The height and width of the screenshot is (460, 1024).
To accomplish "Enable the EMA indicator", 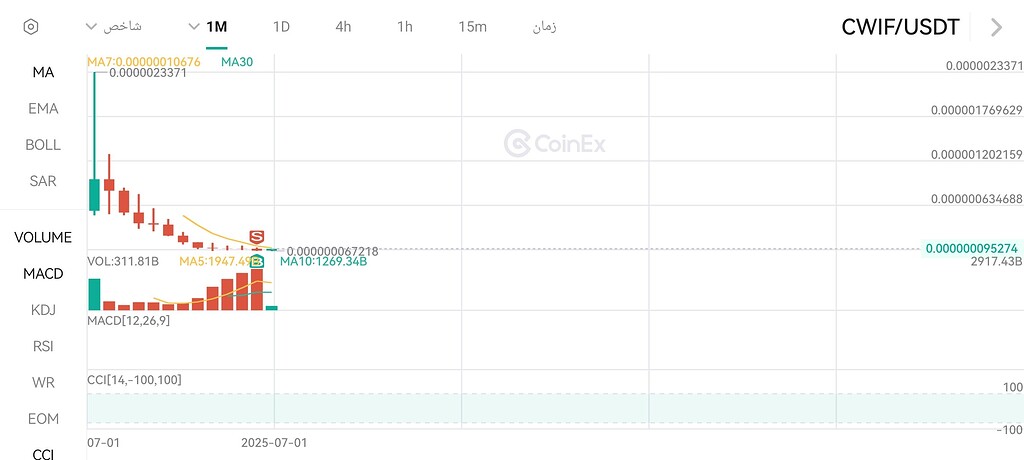I will [43, 108].
